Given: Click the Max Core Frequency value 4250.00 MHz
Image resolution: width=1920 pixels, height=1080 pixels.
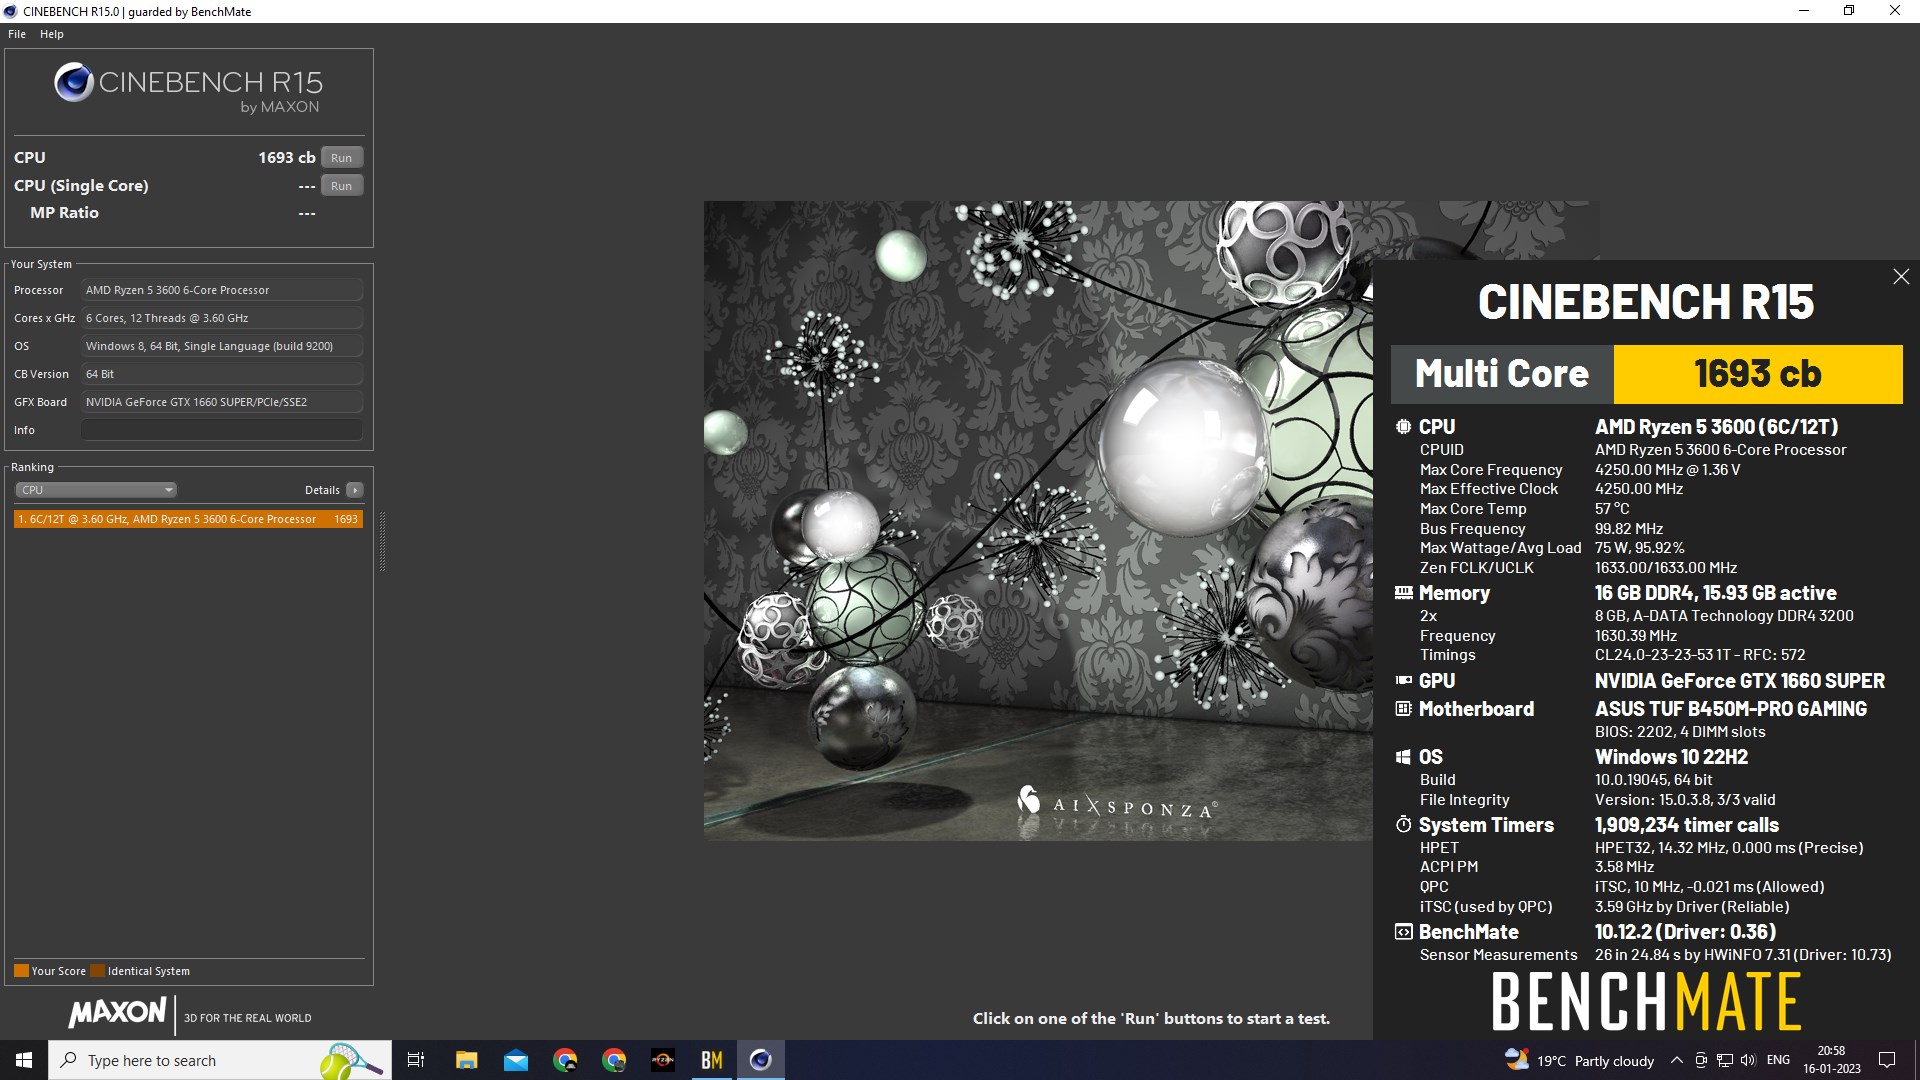Looking at the screenshot, I should [x=1667, y=470].
